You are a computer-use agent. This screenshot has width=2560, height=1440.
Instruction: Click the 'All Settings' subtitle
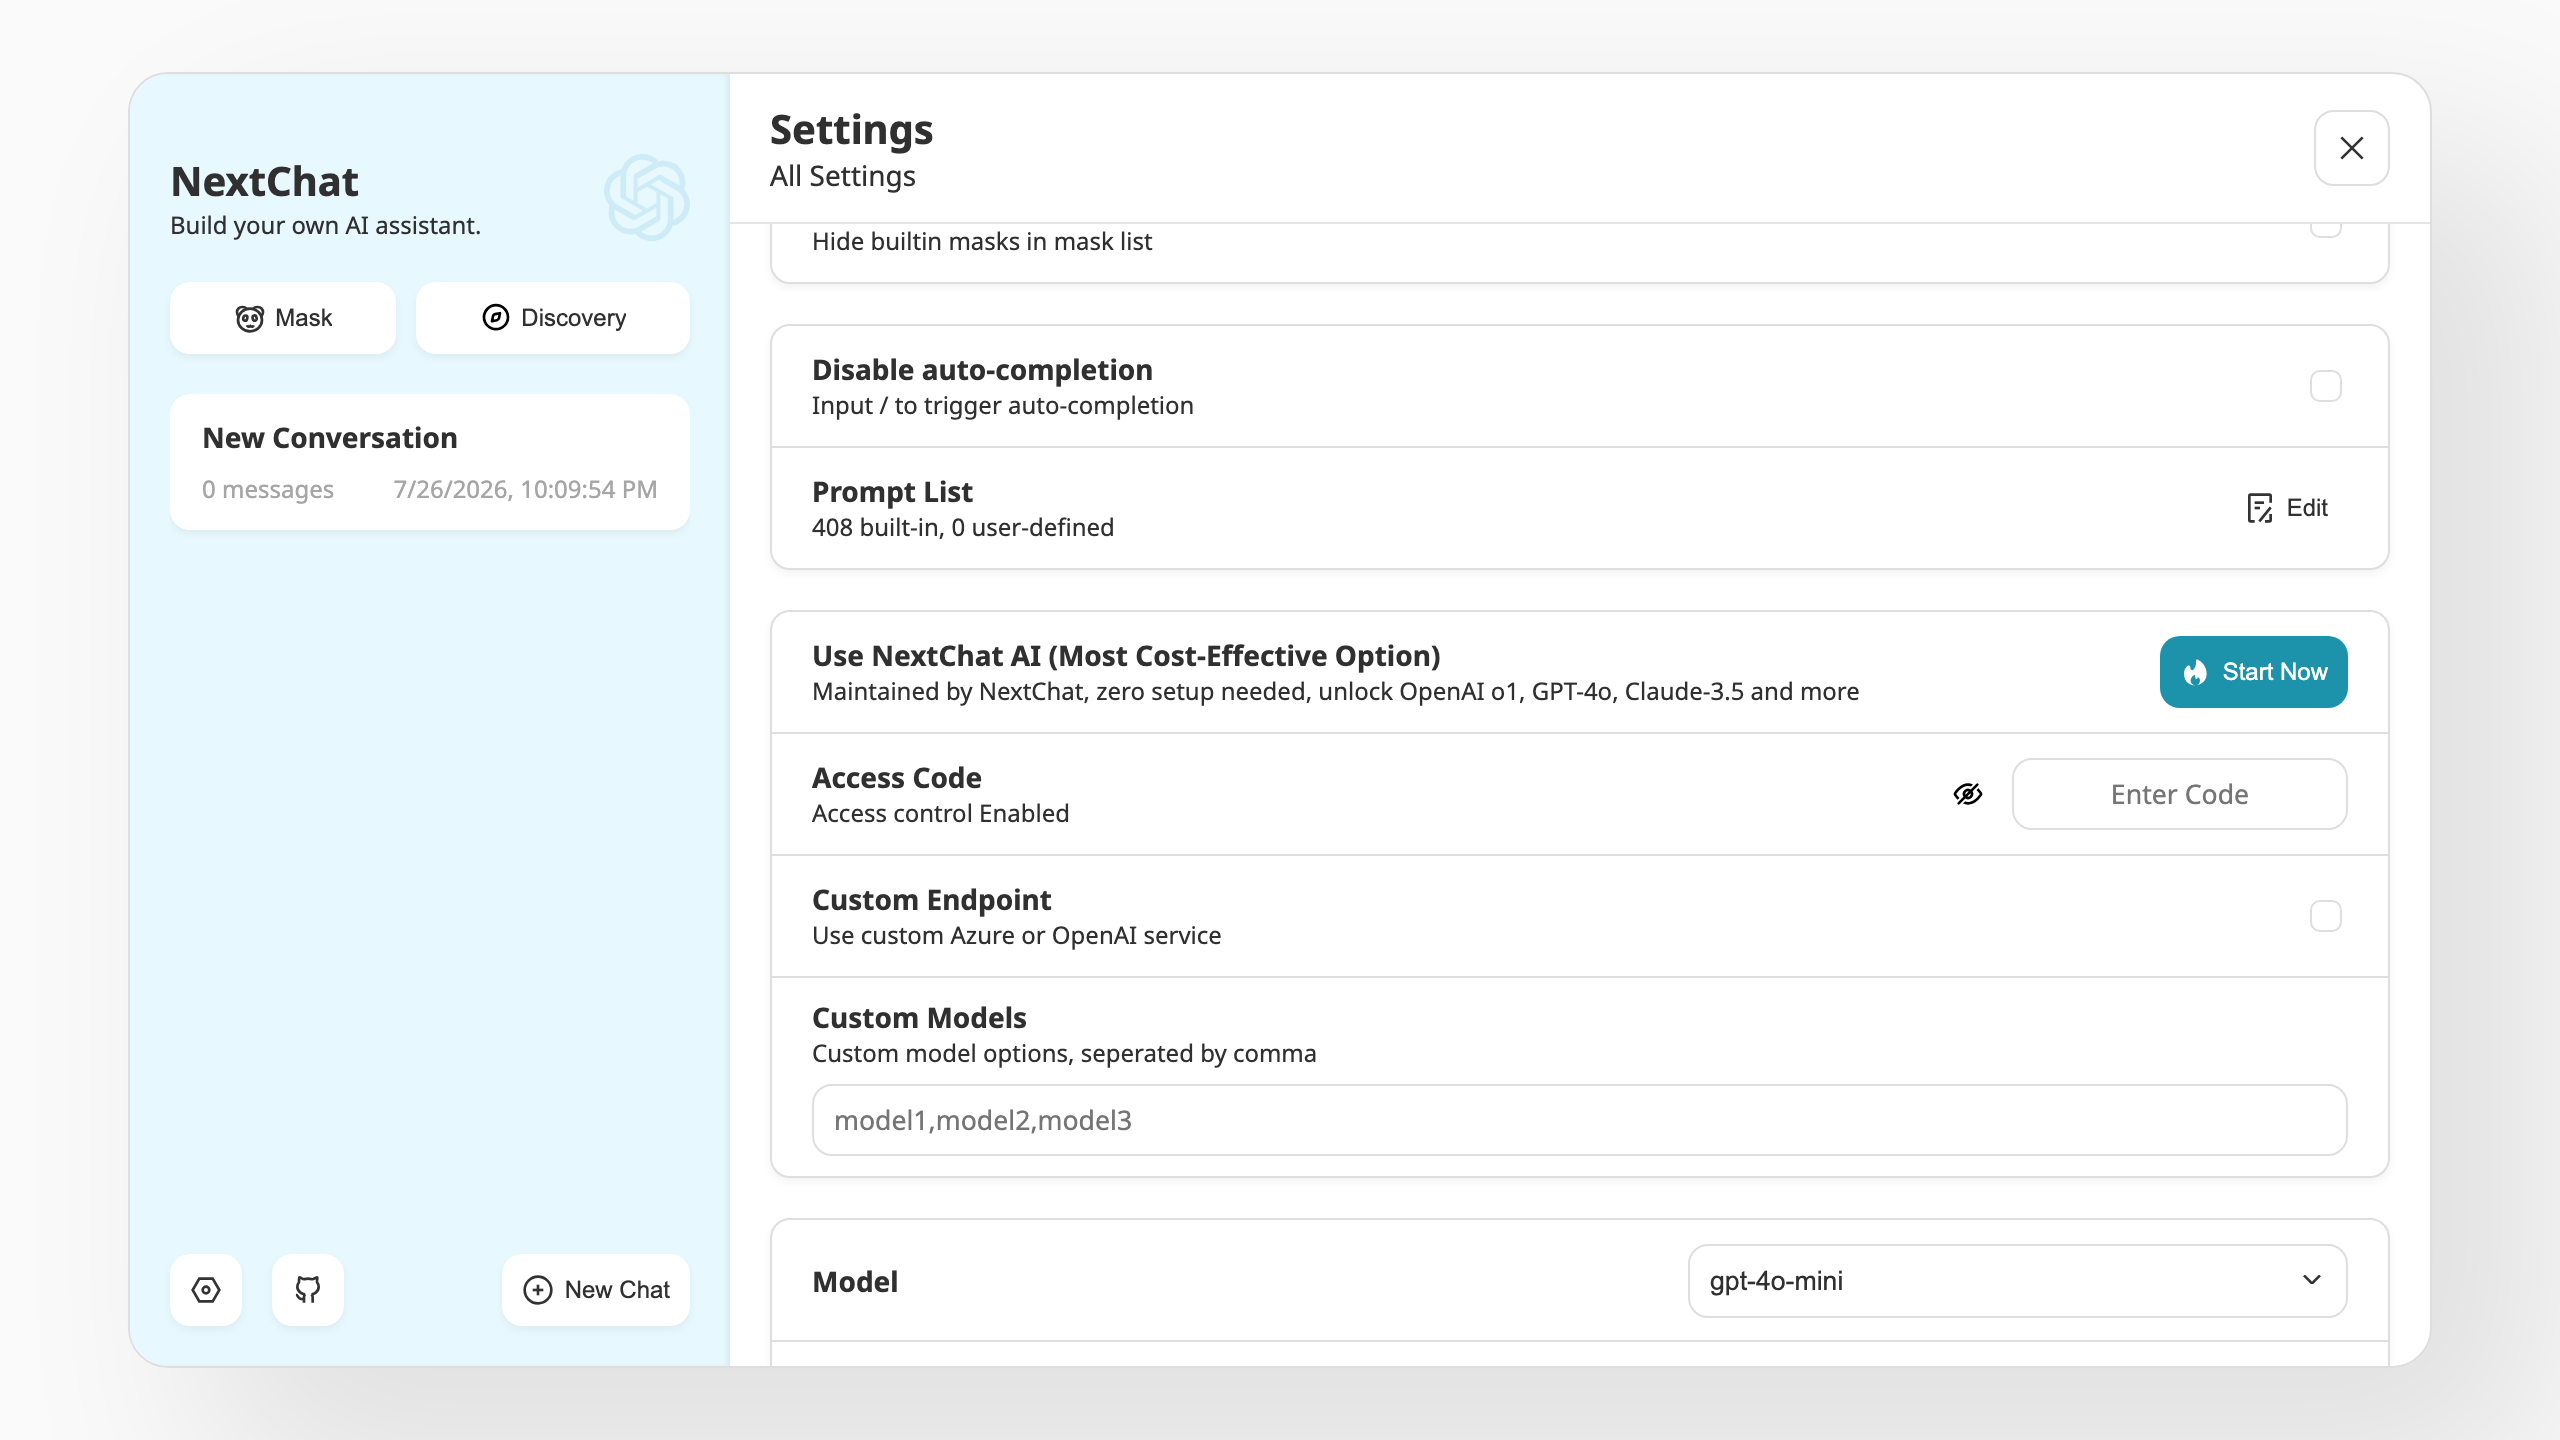tap(843, 176)
